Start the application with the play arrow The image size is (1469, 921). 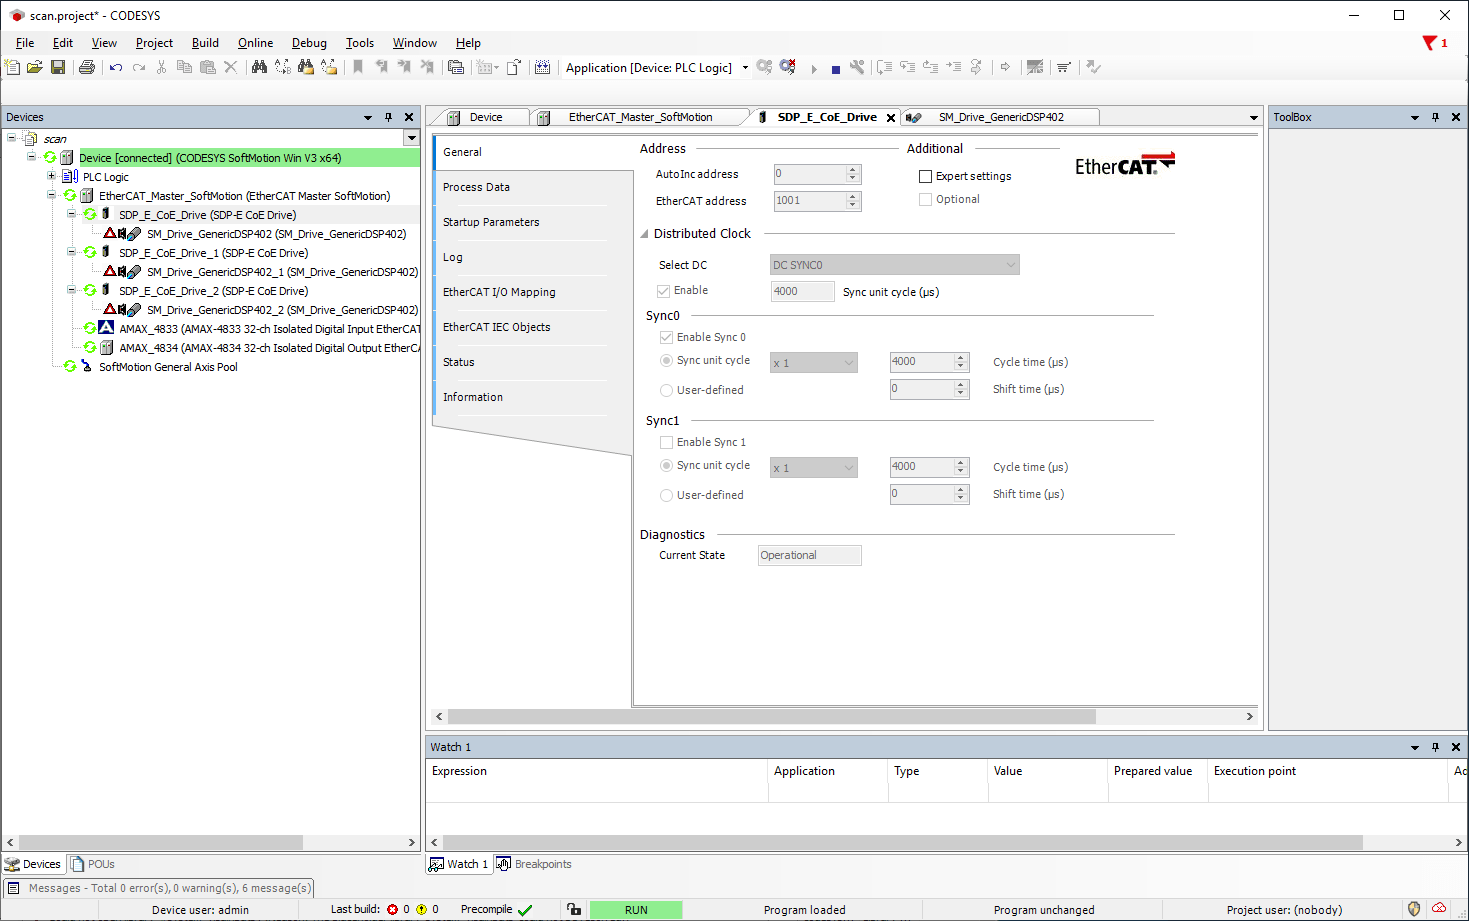pos(814,69)
